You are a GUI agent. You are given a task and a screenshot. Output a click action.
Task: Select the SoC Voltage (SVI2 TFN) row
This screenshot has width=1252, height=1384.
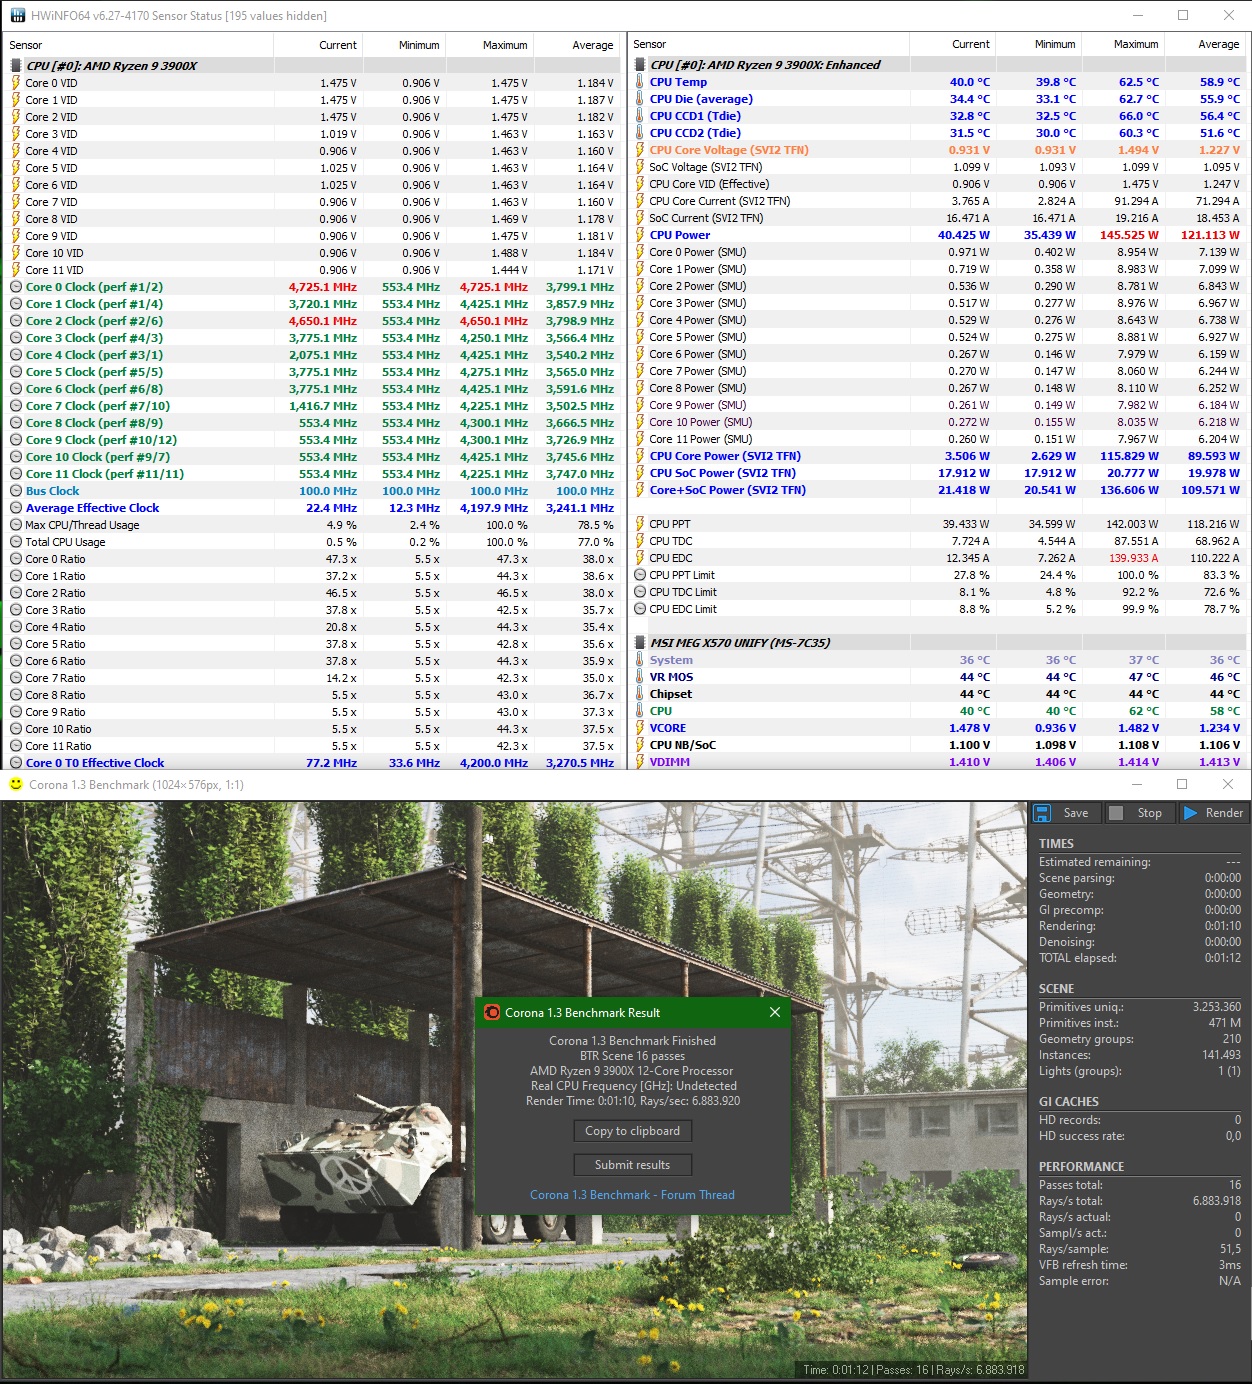click(x=937, y=167)
